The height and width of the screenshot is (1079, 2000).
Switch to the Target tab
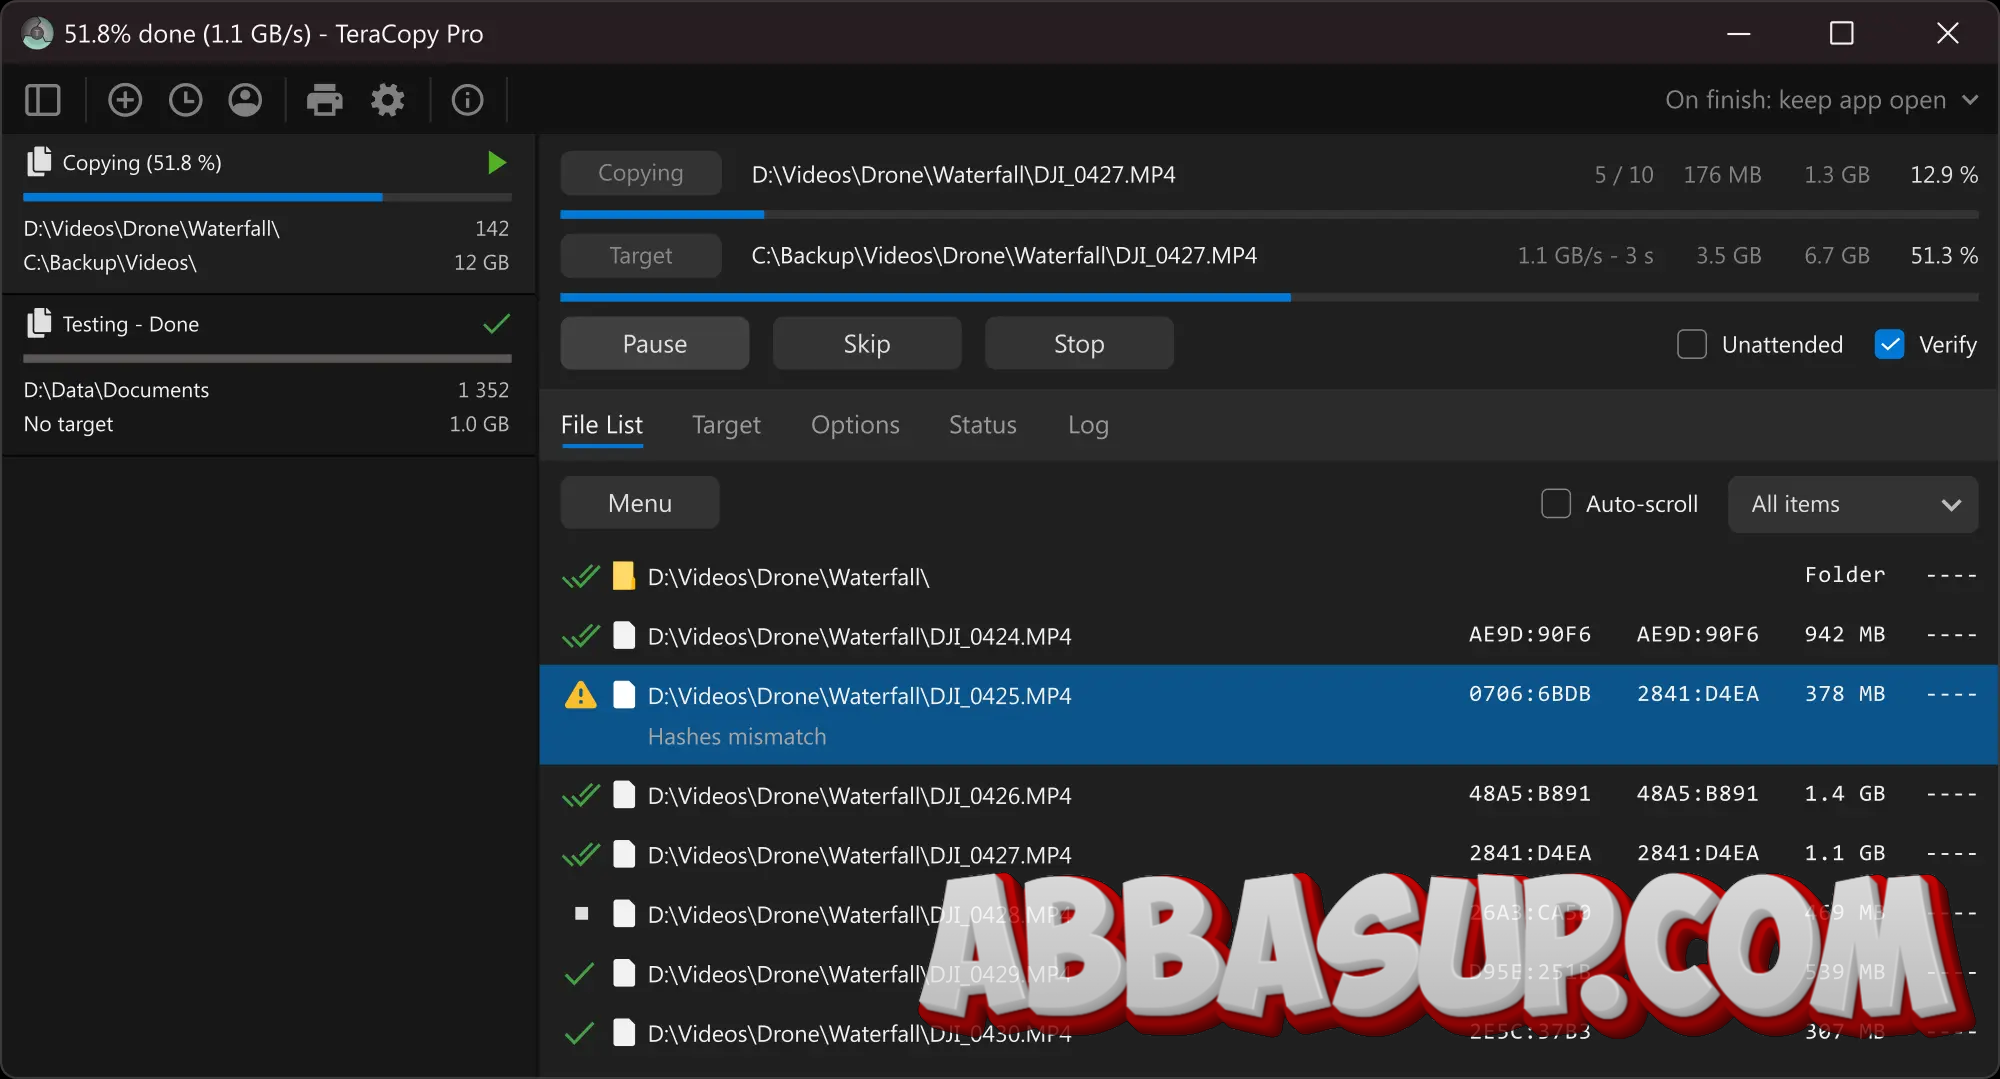point(726,425)
